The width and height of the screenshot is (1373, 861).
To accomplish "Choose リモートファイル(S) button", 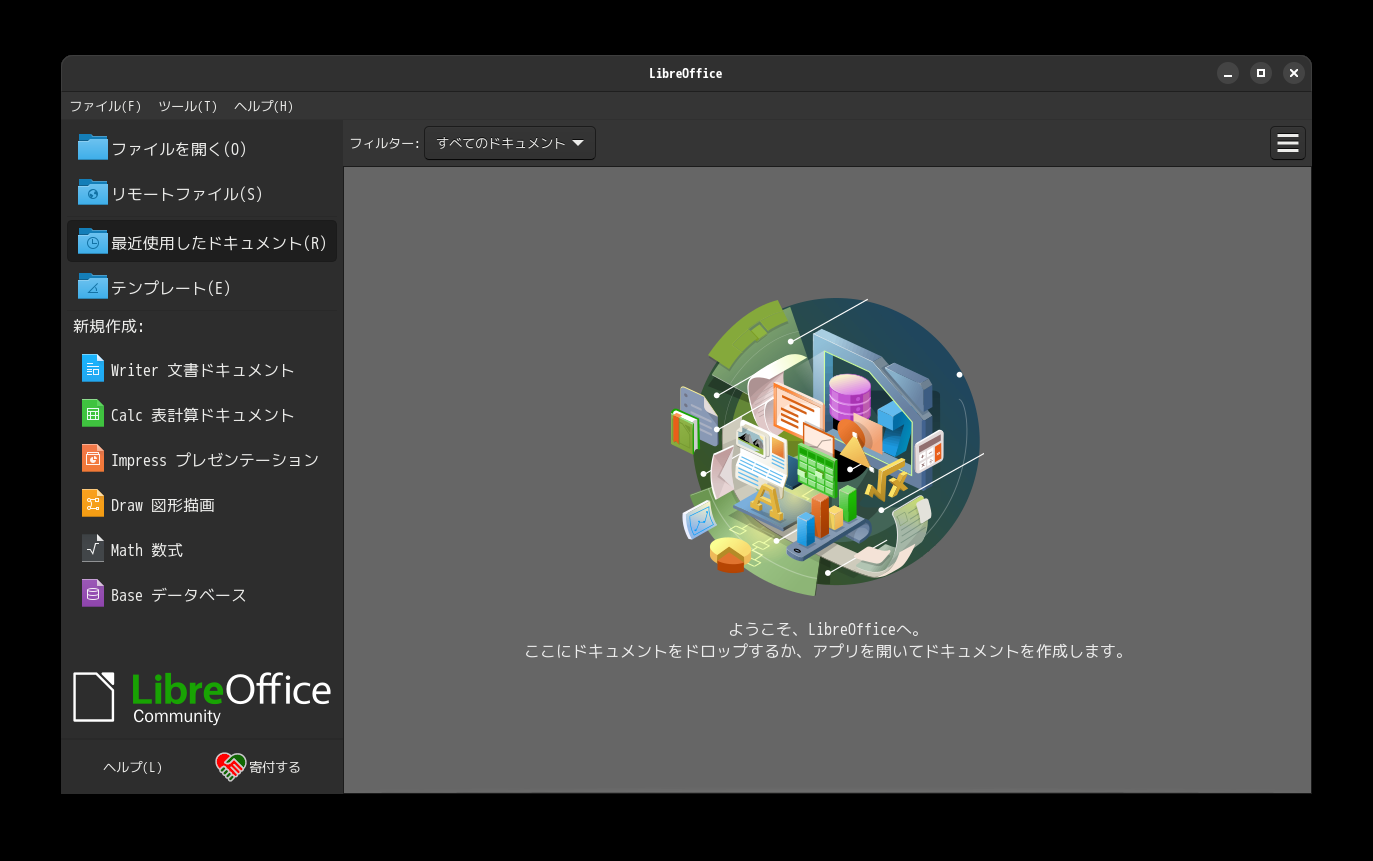I will pos(202,193).
